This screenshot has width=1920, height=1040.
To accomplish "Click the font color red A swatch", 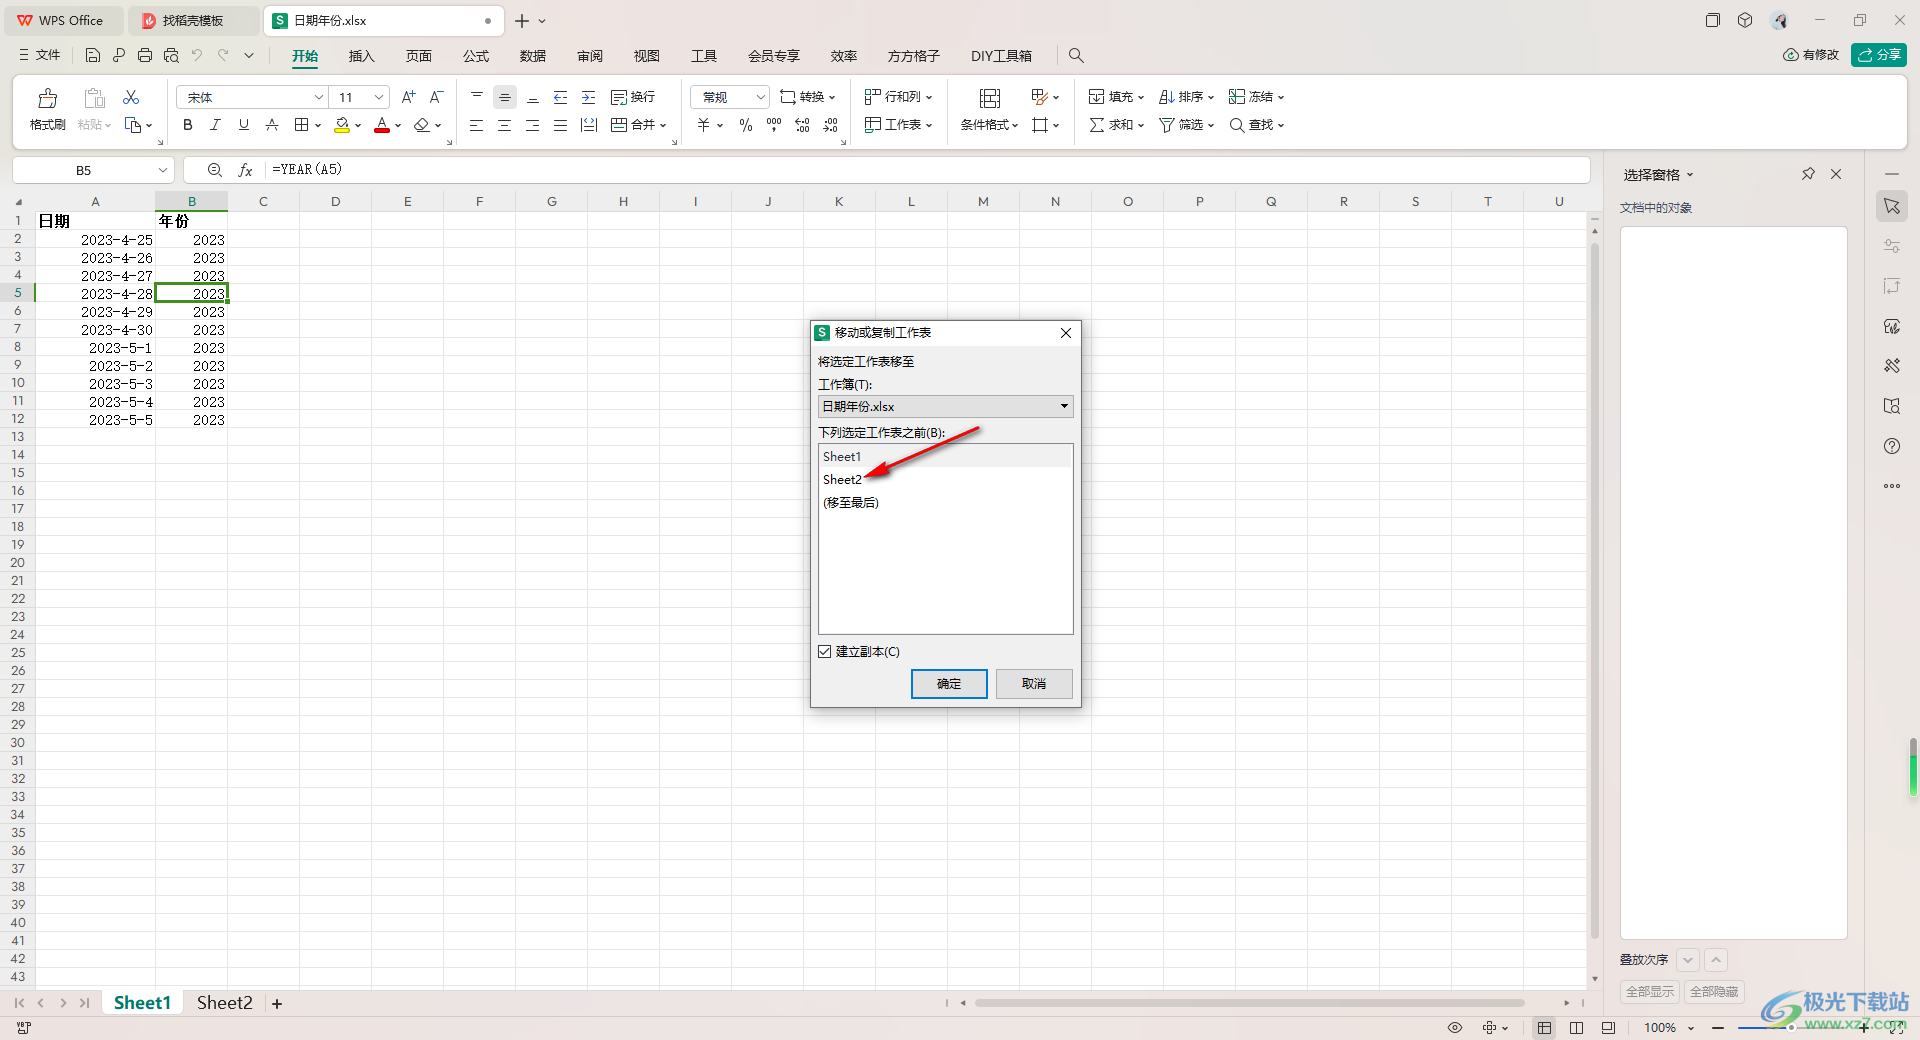I will pyautogui.click(x=382, y=125).
